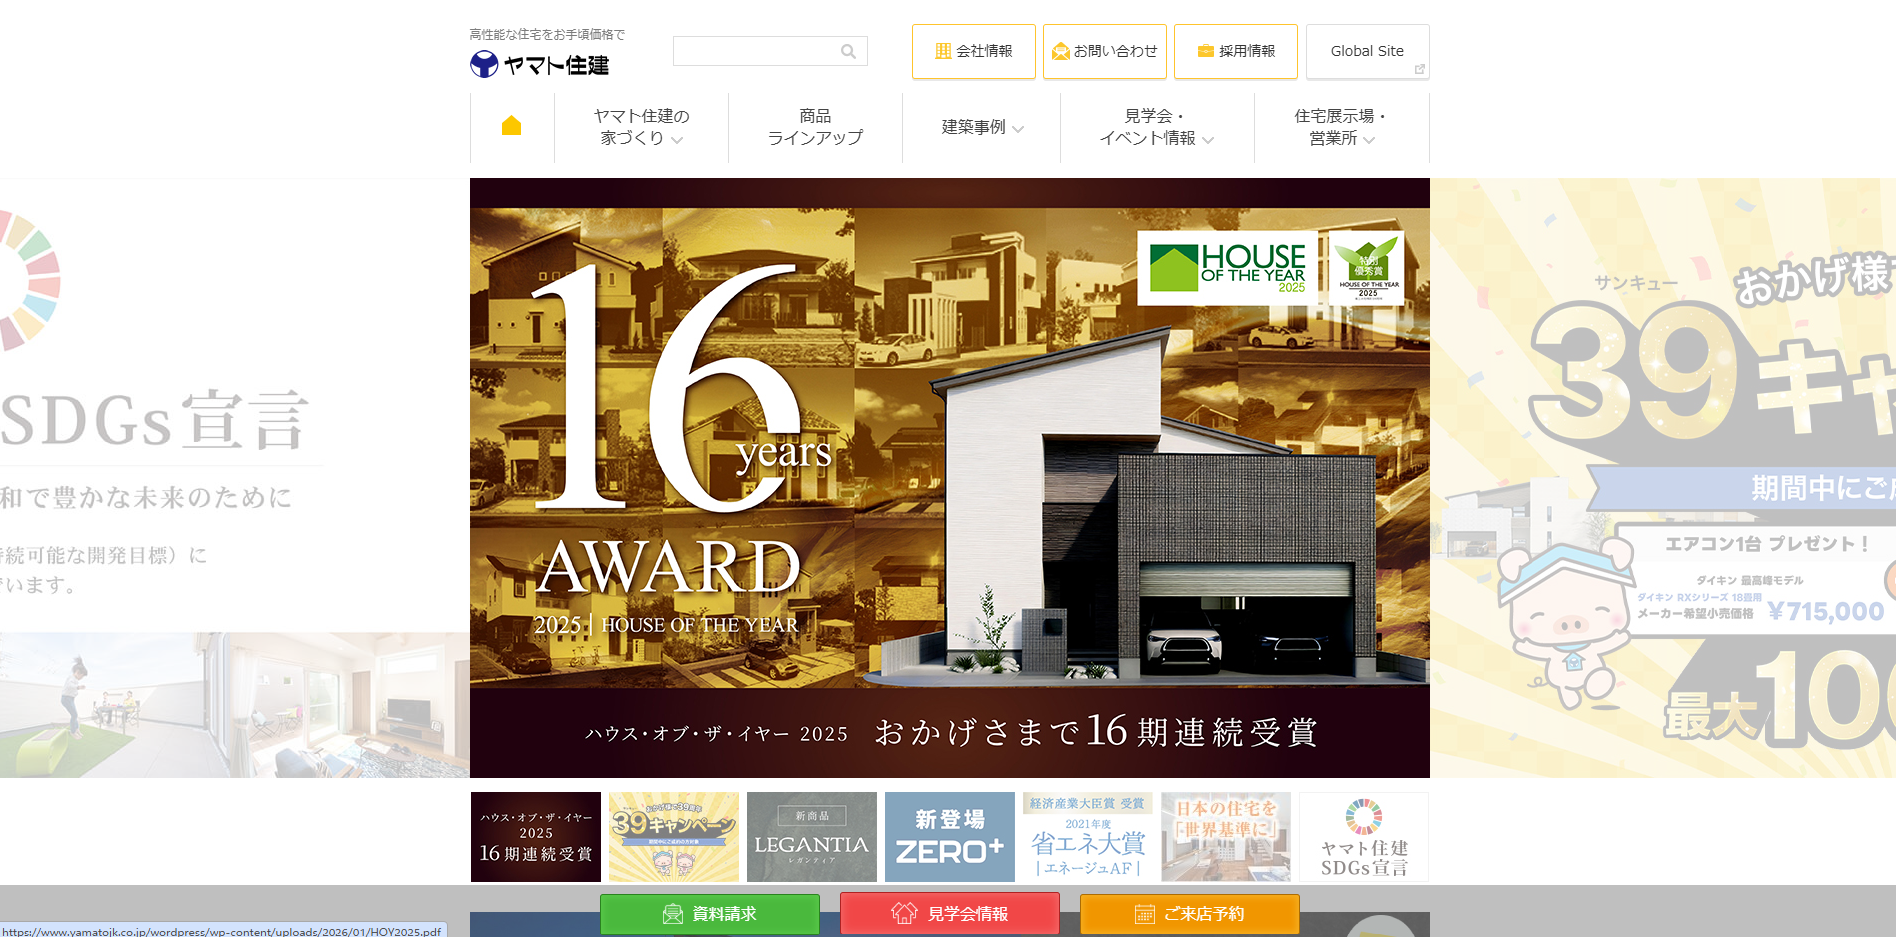The width and height of the screenshot is (1896, 937).
Task: Select the 日本の住宅を世界基準に thumbnail
Action: click(x=1226, y=837)
